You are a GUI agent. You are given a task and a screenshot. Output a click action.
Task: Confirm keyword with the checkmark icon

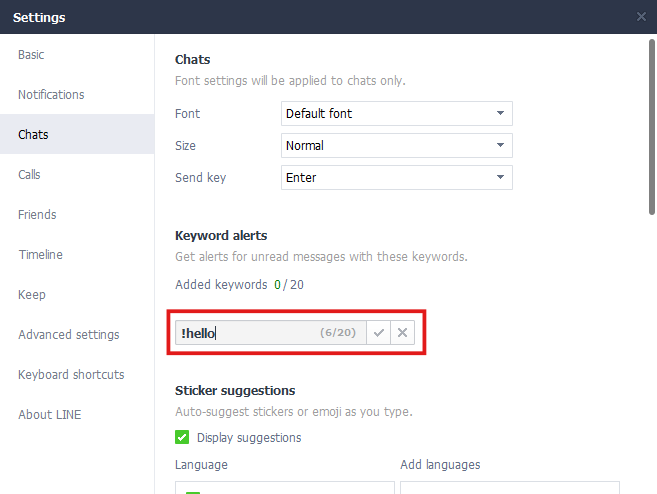(x=379, y=333)
